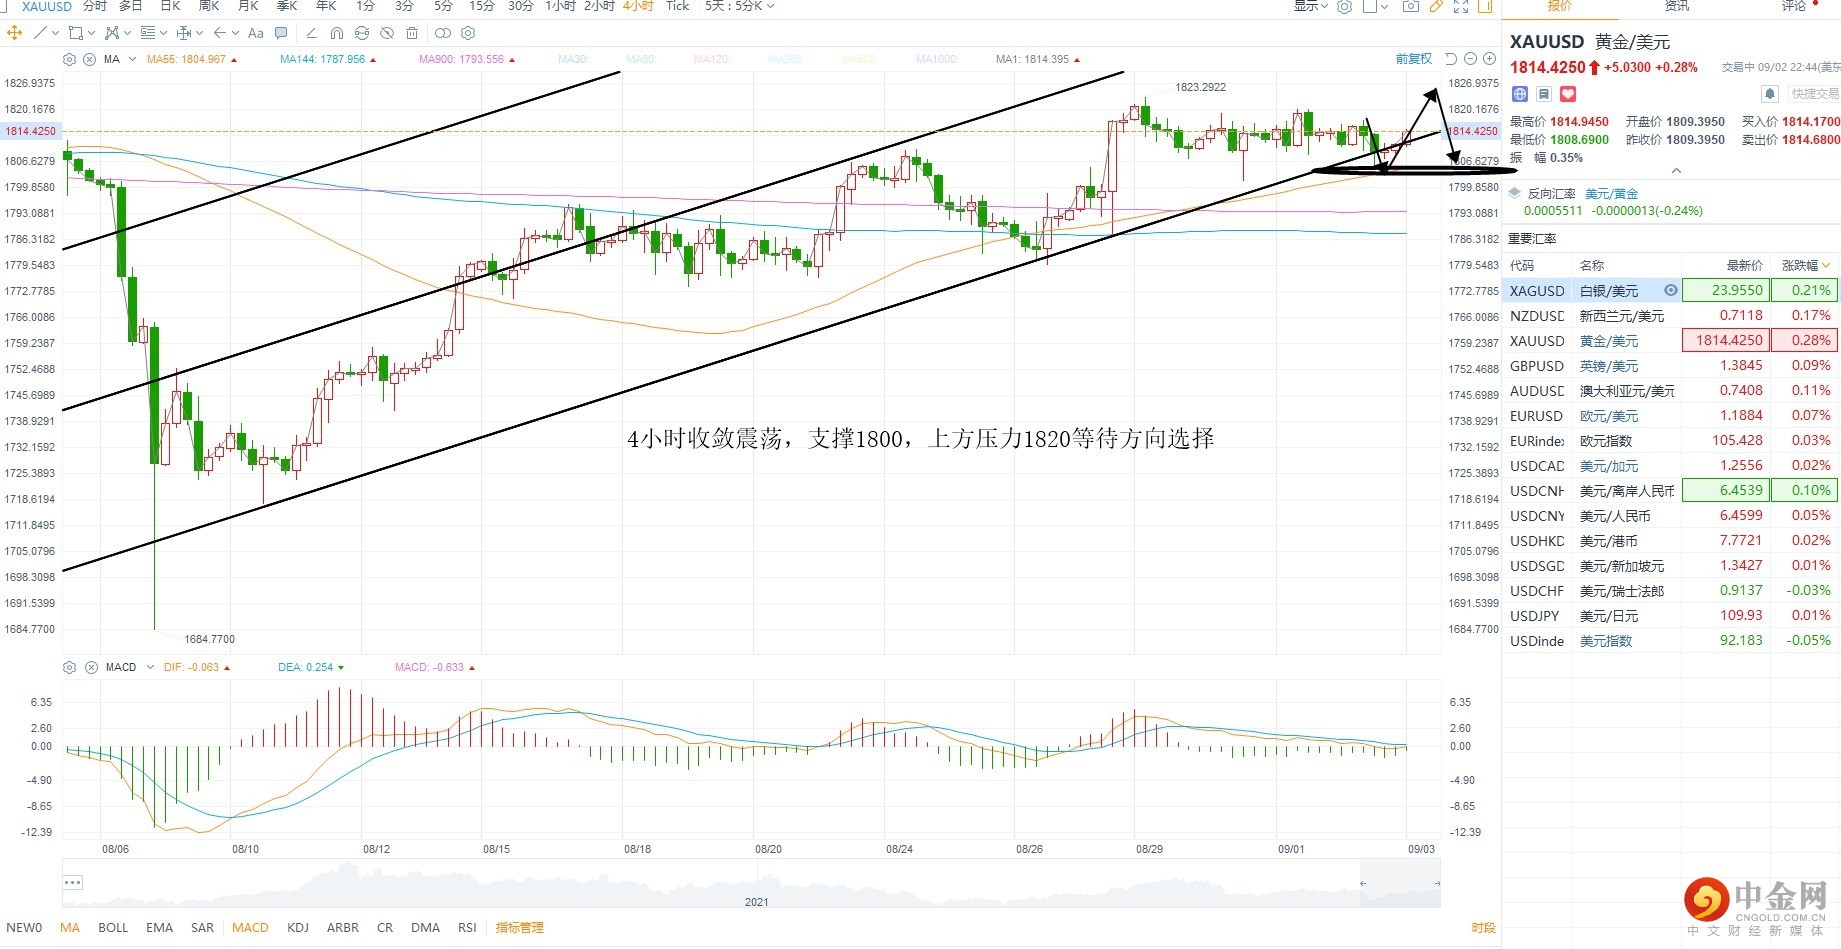Image resolution: width=1841 pixels, height=949 pixels.
Task: Activate the pencil drawing mode icon
Action: [1436, 6]
